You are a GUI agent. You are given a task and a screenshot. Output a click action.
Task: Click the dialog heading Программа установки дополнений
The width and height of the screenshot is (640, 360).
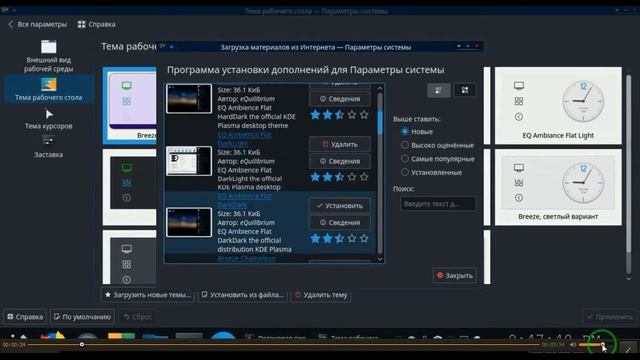tap(305, 70)
